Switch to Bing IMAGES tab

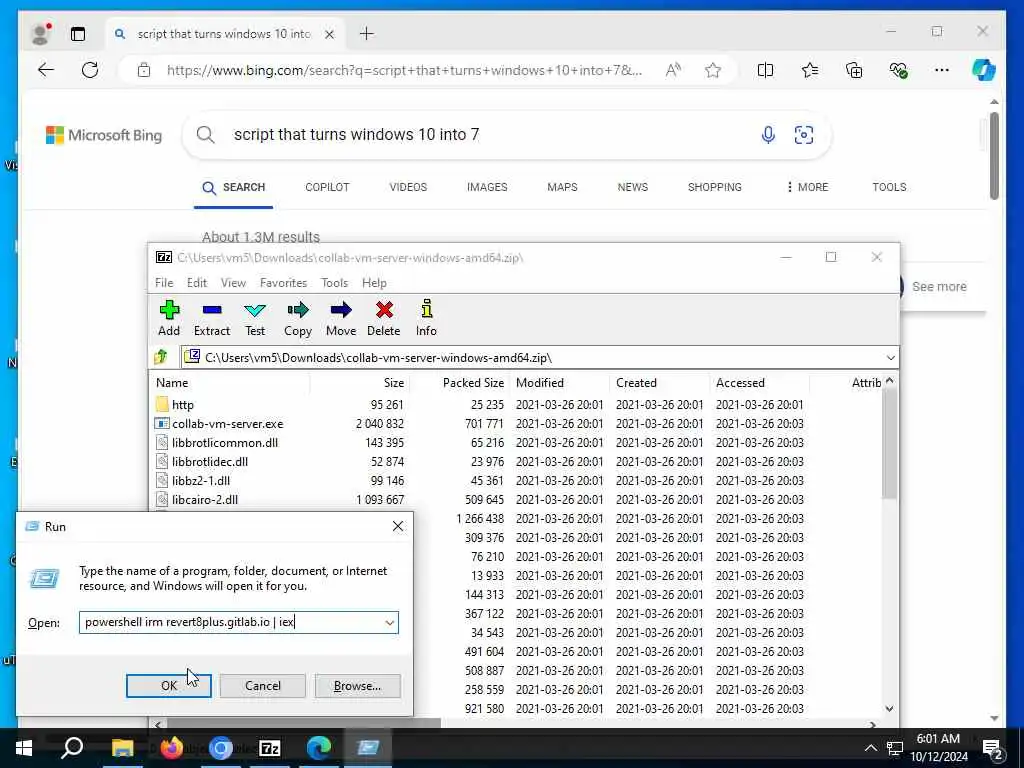(487, 187)
